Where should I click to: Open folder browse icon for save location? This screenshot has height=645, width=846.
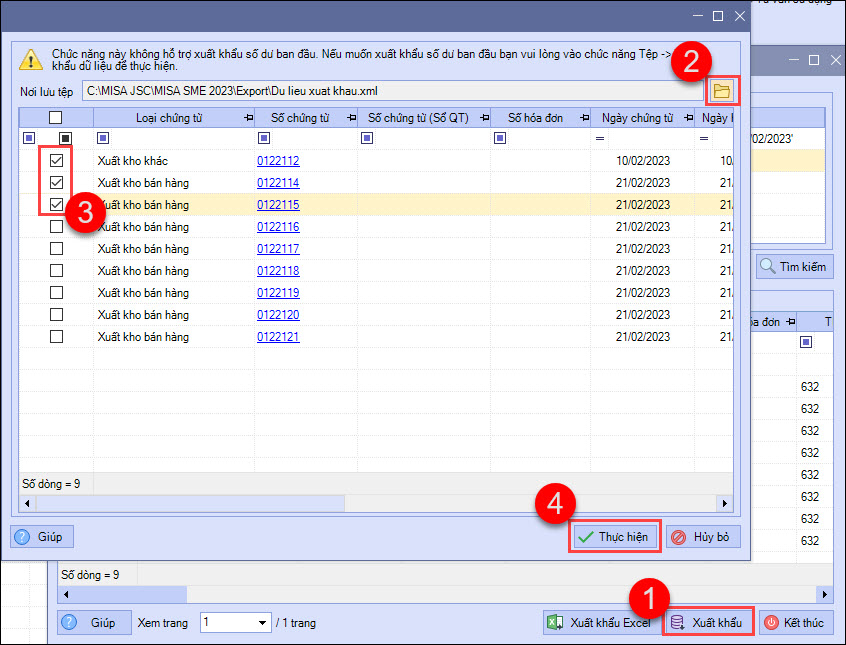pos(721,91)
